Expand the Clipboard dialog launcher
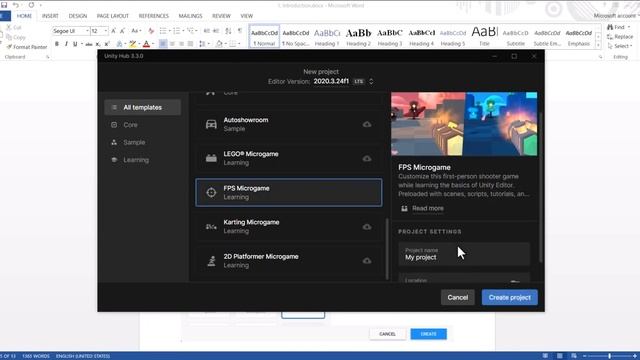 coord(48,57)
